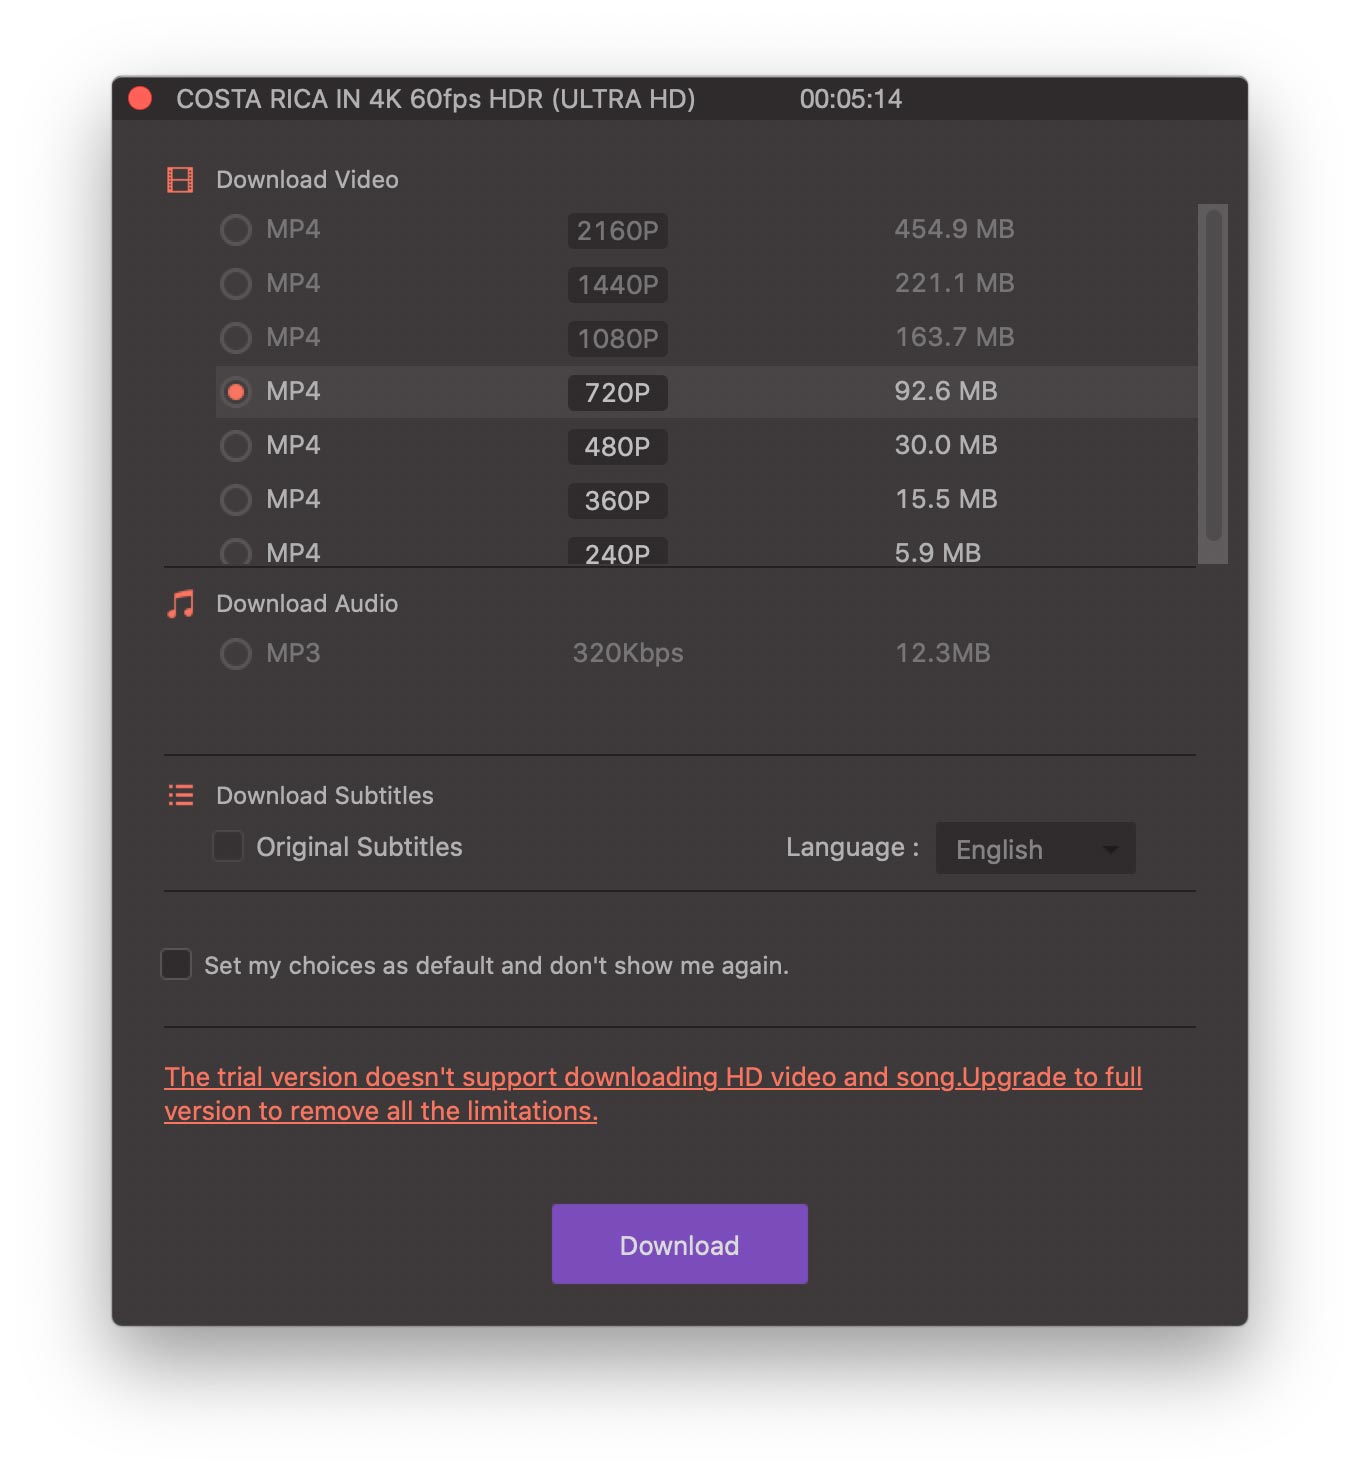Viewport: 1360px width, 1474px height.
Task: Click the arrow on the English combo box
Action: tap(1110, 849)
